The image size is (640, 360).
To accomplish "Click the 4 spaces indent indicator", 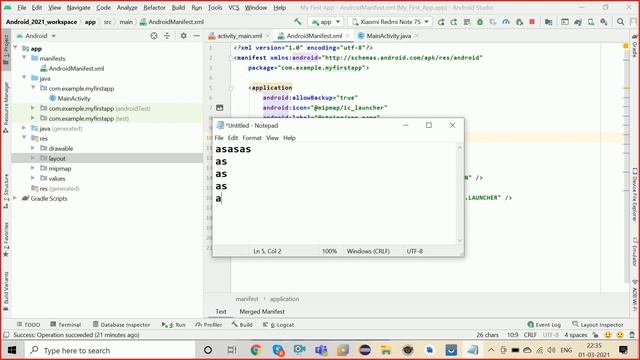I will point(576,335).
